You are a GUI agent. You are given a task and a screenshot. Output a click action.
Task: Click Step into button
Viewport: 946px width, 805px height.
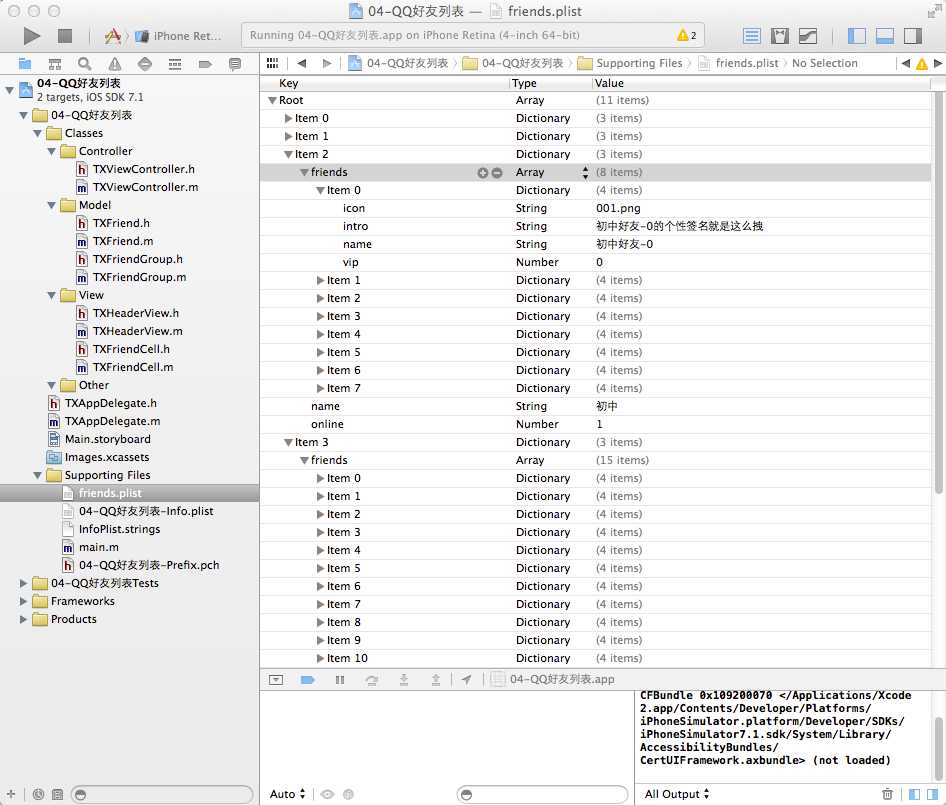[x=404, y=680]
